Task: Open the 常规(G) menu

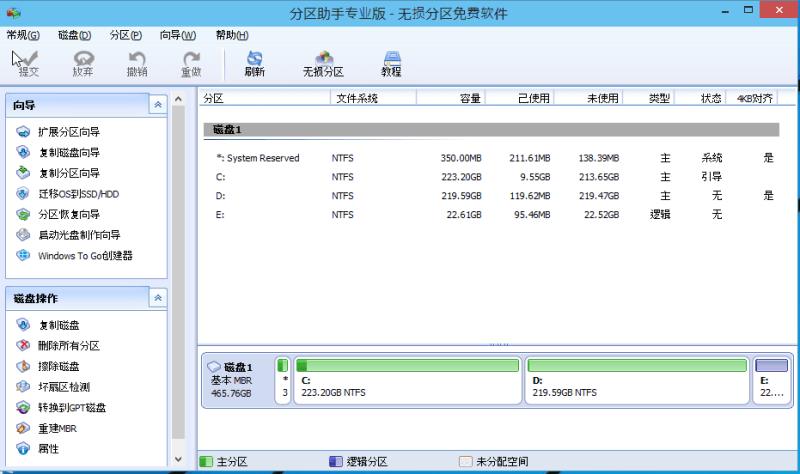Action: pos(23,35)
